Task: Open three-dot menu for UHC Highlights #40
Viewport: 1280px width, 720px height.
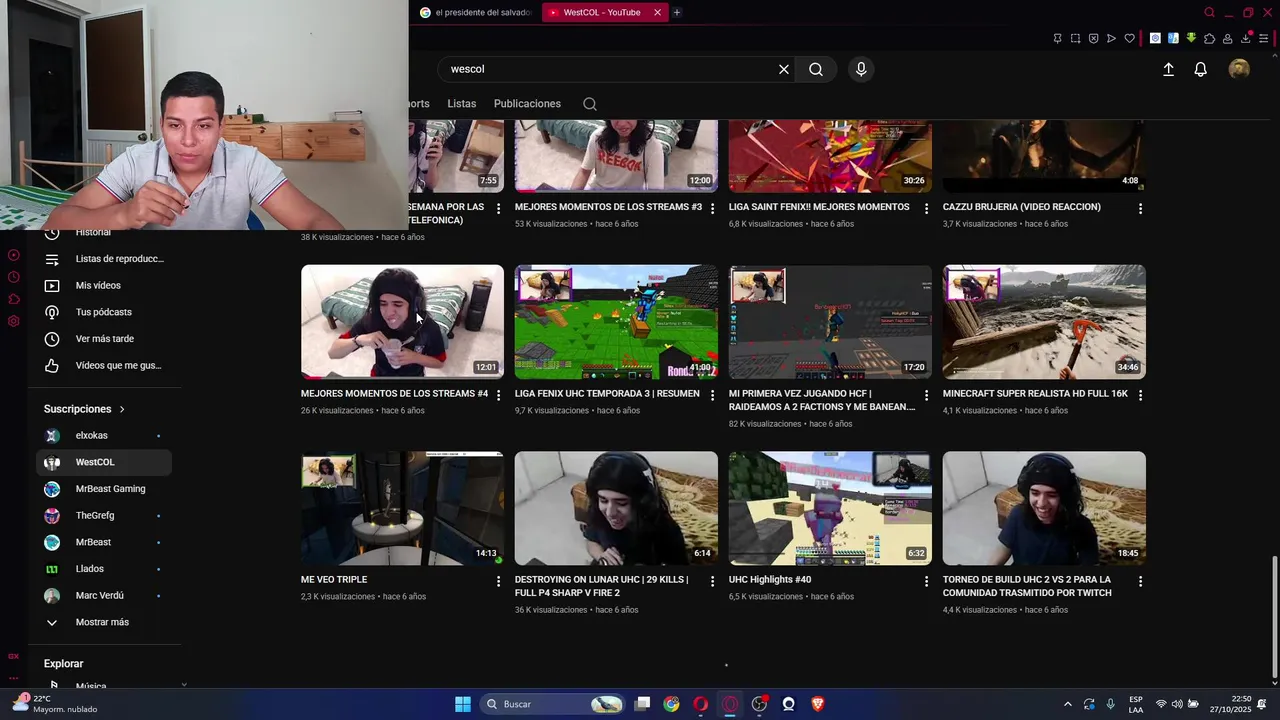Action: [x=926, y=581]
